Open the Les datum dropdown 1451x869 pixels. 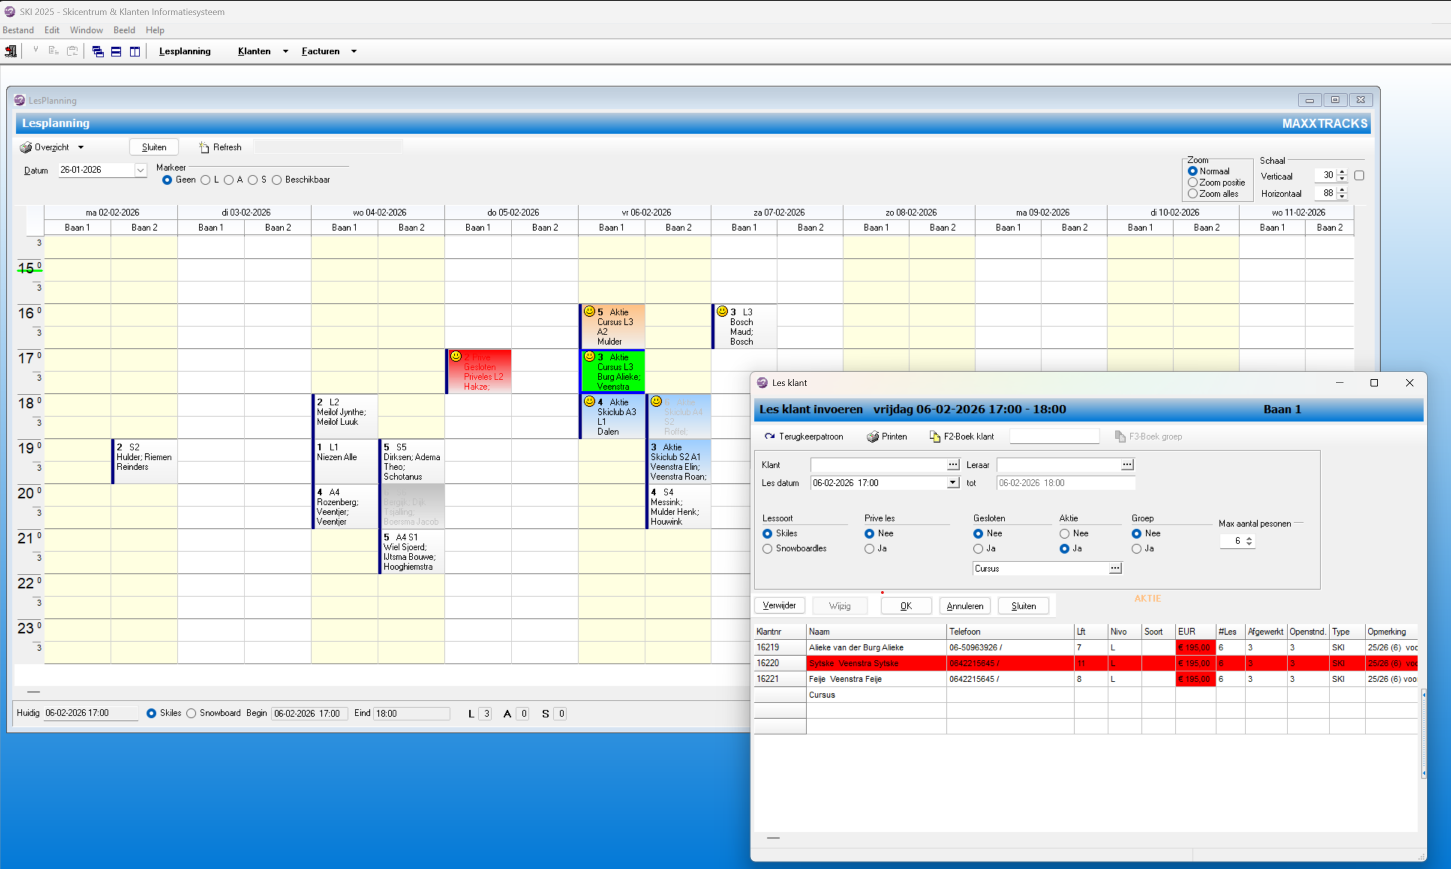[x=952, y=483]
